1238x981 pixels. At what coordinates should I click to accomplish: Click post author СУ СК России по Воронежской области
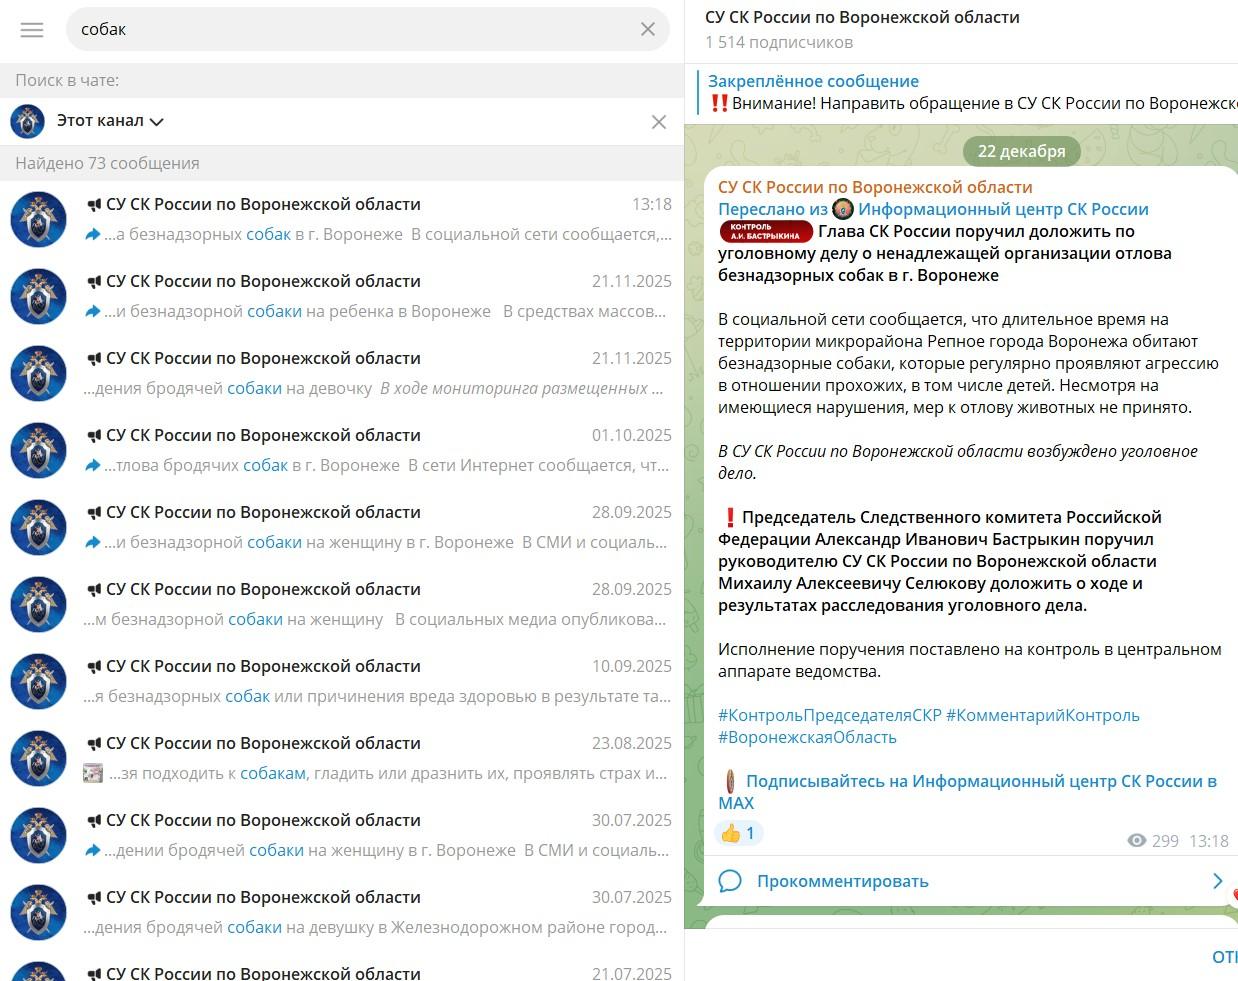coord(875,187)
